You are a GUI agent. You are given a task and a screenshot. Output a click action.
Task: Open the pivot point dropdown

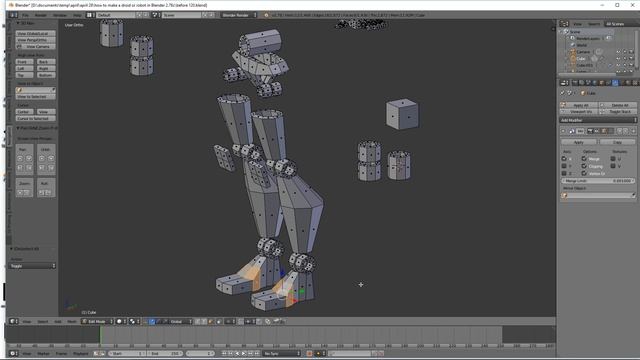pyautogui.click(x=135, y=322)
